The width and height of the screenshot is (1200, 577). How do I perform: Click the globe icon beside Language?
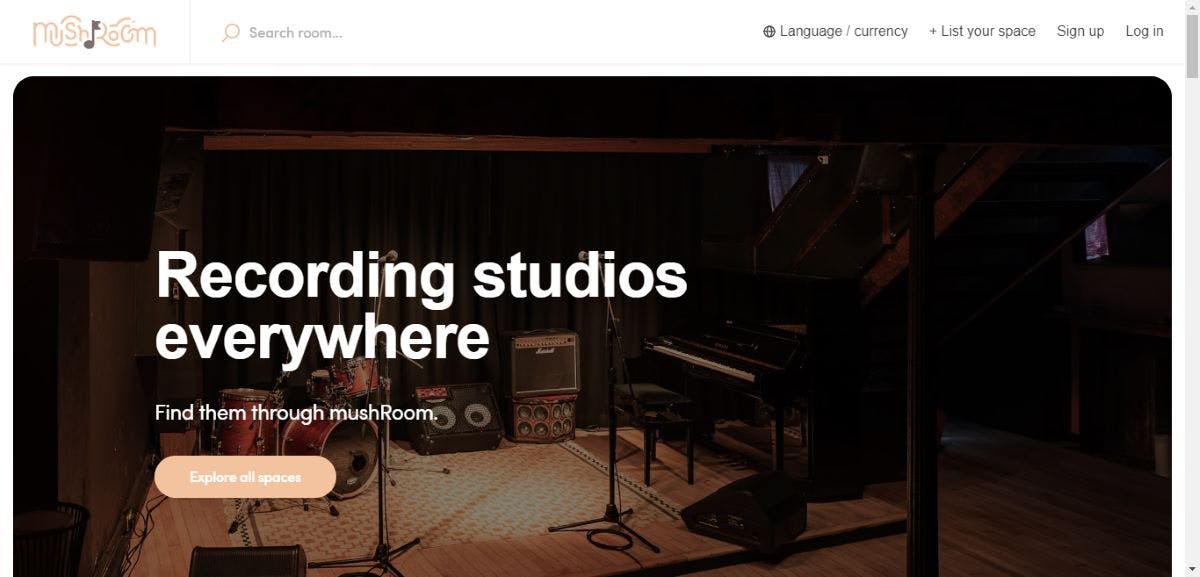[x=769, y=31]
